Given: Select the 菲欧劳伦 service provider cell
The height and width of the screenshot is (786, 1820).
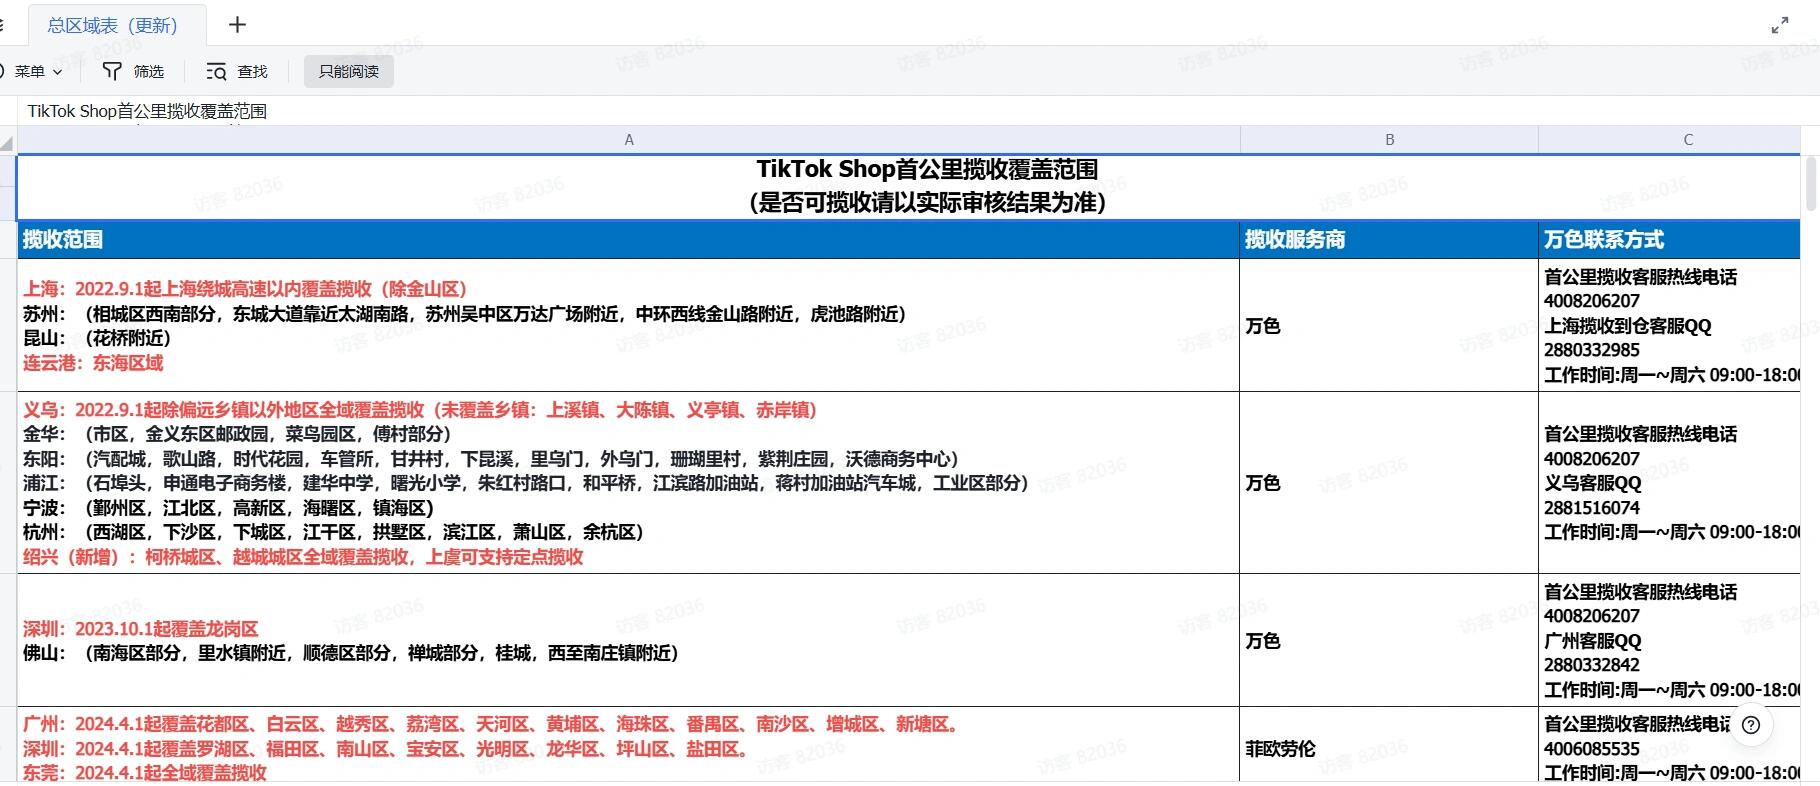Looking at the screenshot, I should point(1389,745).
